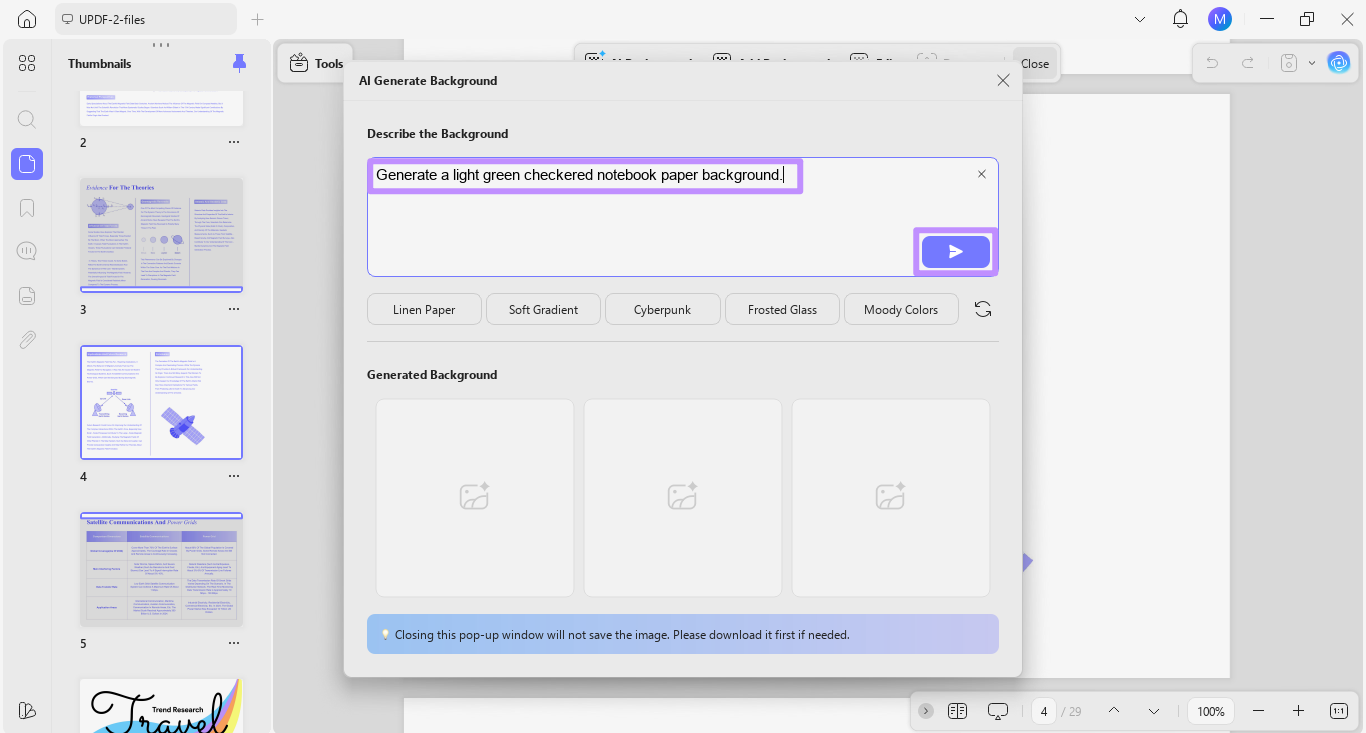
Task: Choose the Soft Gradient preset
Action: tap(543, 309)
